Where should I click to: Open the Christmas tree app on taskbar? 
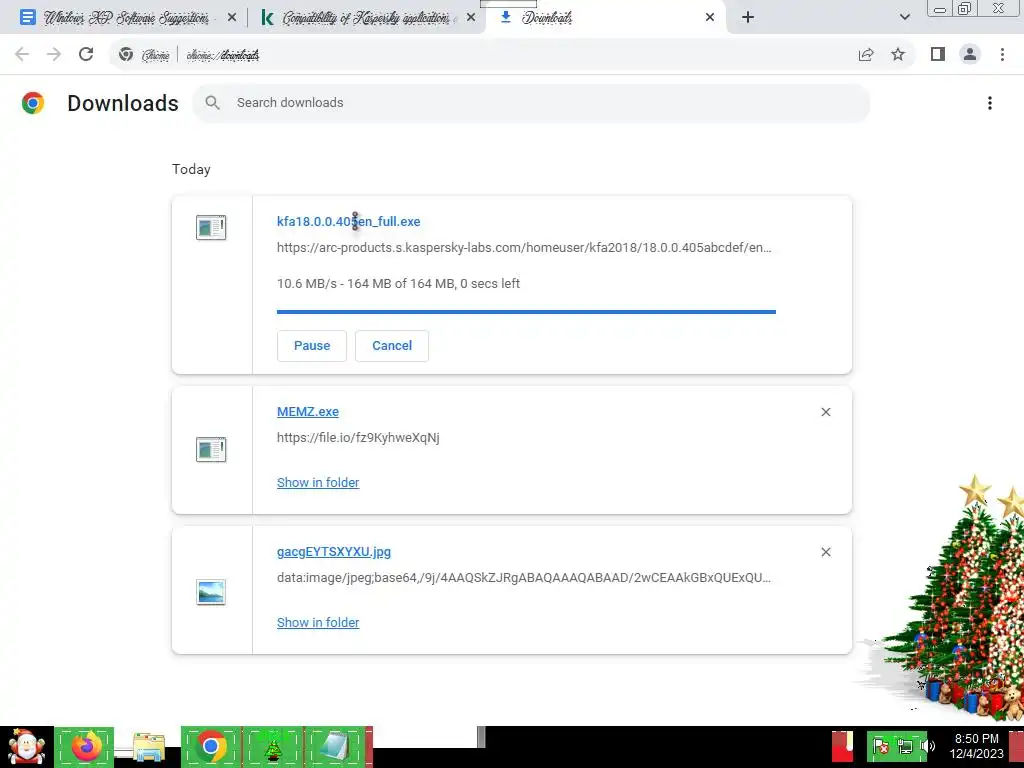click(x=273, y=746)
